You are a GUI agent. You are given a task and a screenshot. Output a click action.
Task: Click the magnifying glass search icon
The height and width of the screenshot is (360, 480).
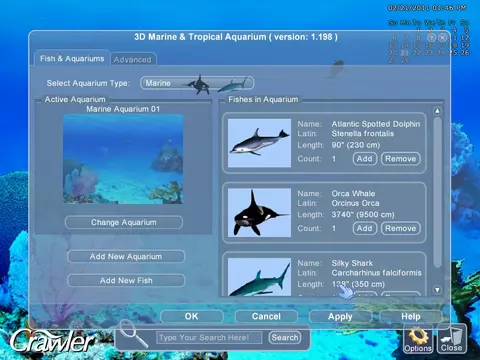133,333
